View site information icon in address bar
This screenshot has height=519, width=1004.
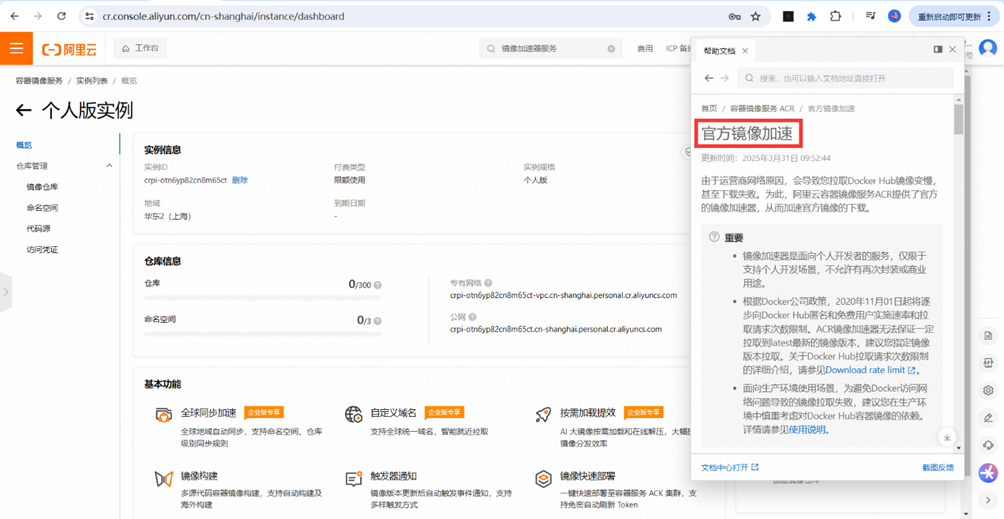coord(90,17)
